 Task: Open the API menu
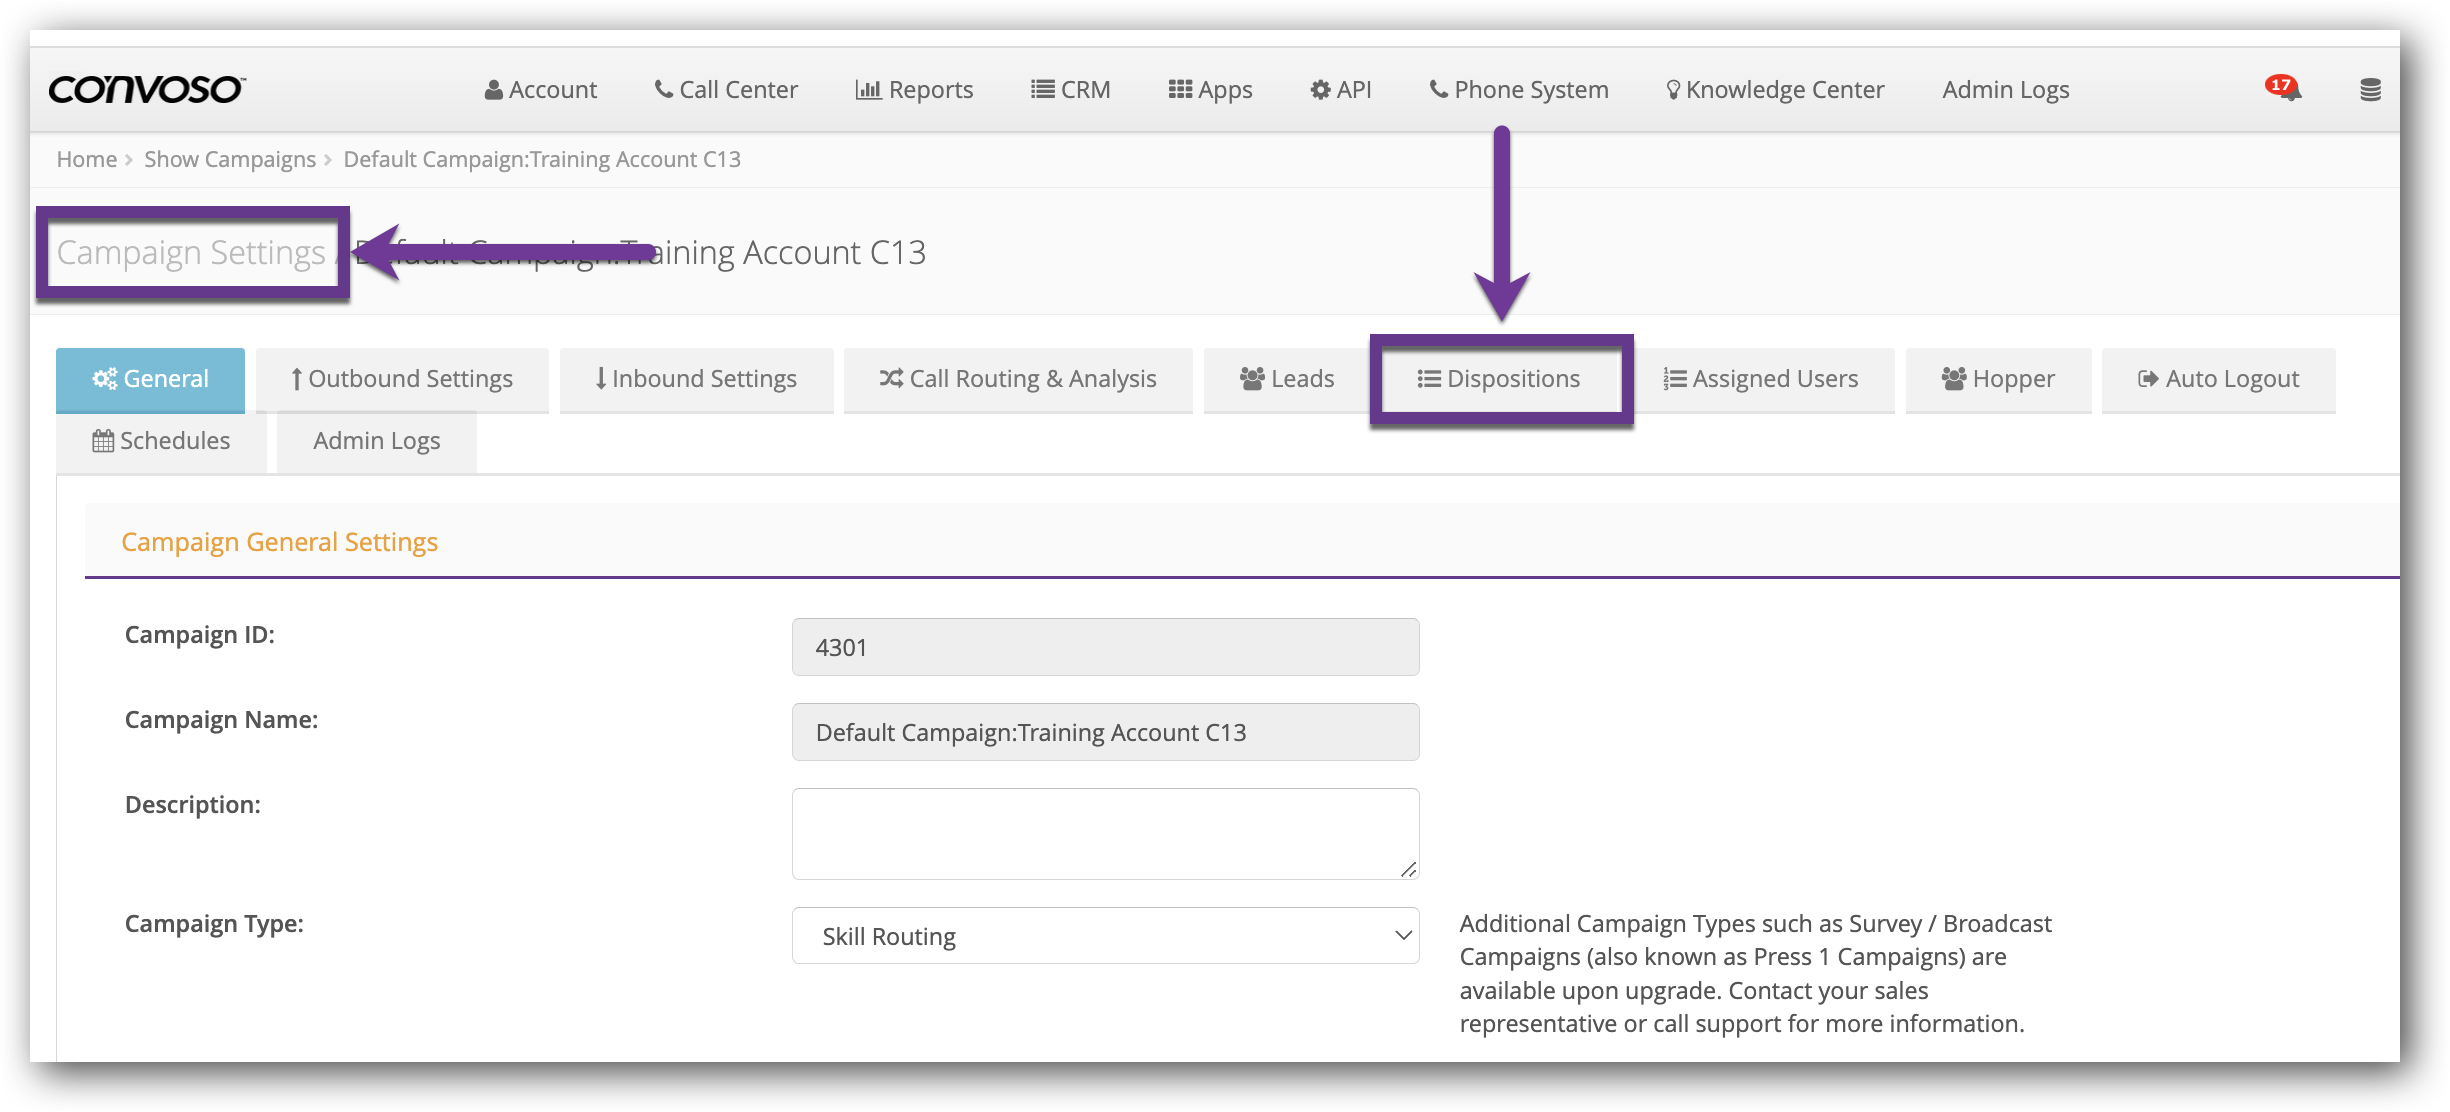point(1340,90)
